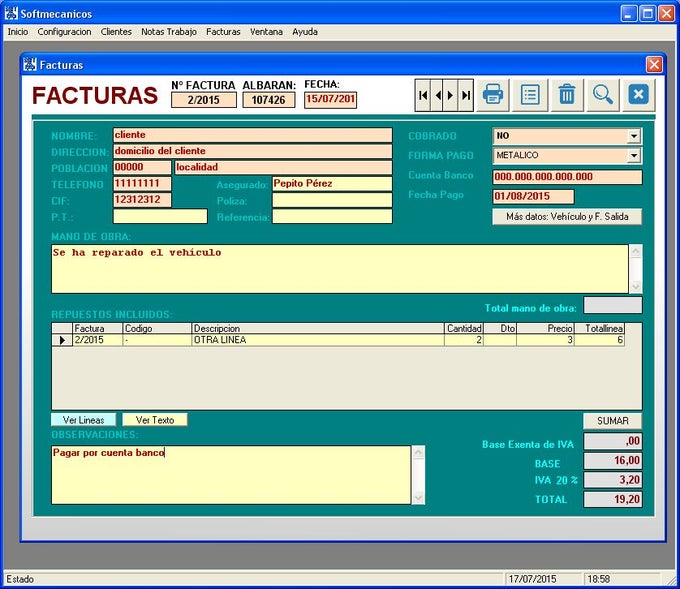Screen dimensions: 680x589
Task: Click the ALBARAN number field
Action: 268,100
